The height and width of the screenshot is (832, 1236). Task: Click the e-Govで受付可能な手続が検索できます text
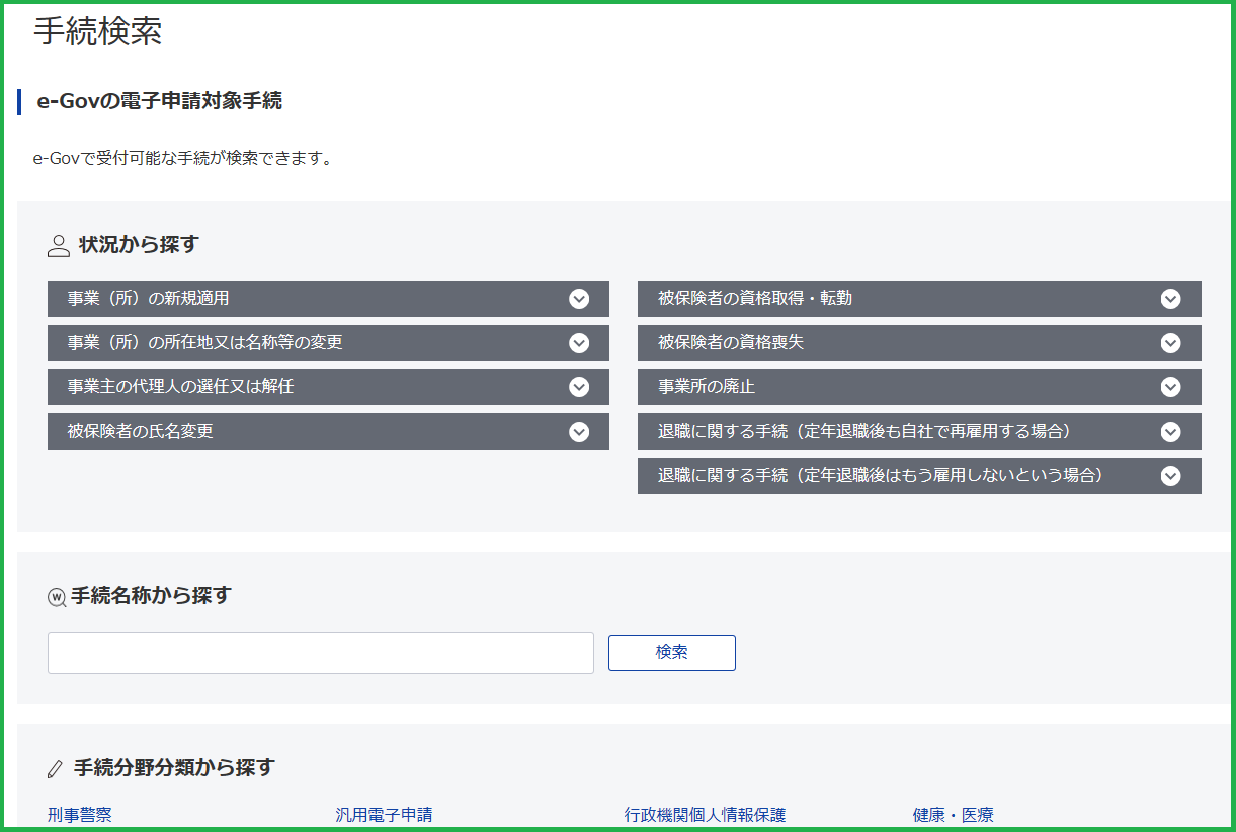pyautogui.click(x=182, y=158)
